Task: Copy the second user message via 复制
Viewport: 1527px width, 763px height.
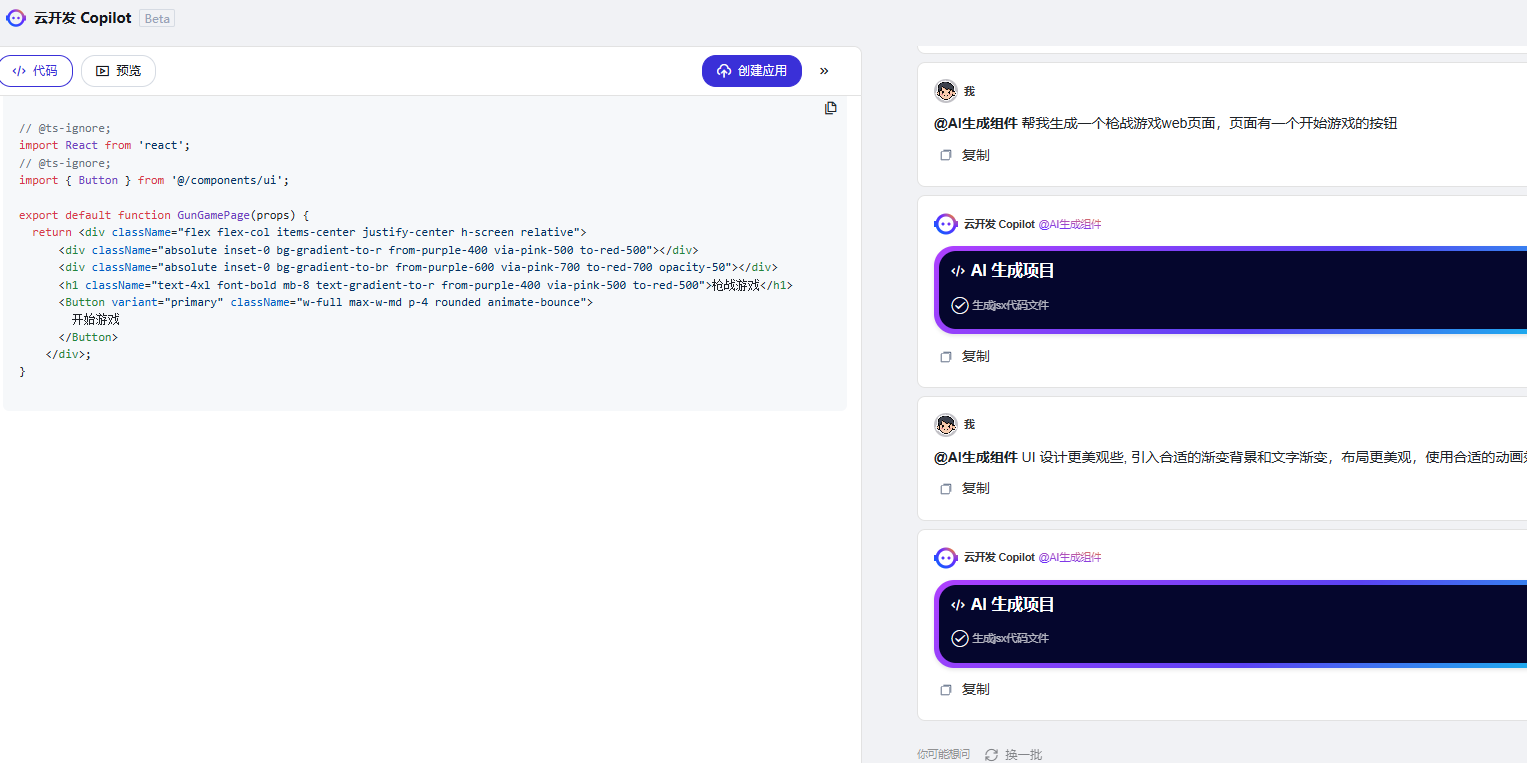Action: (965, 488)
